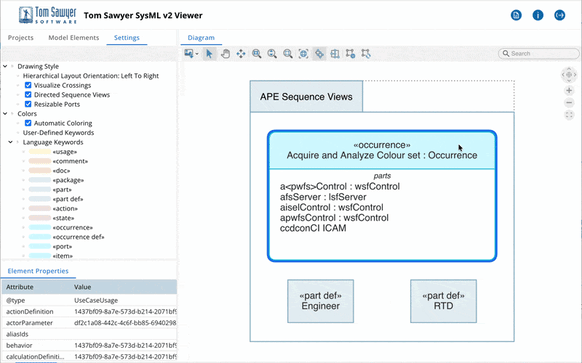Open the overview window tool icon

tap(335, 54)
